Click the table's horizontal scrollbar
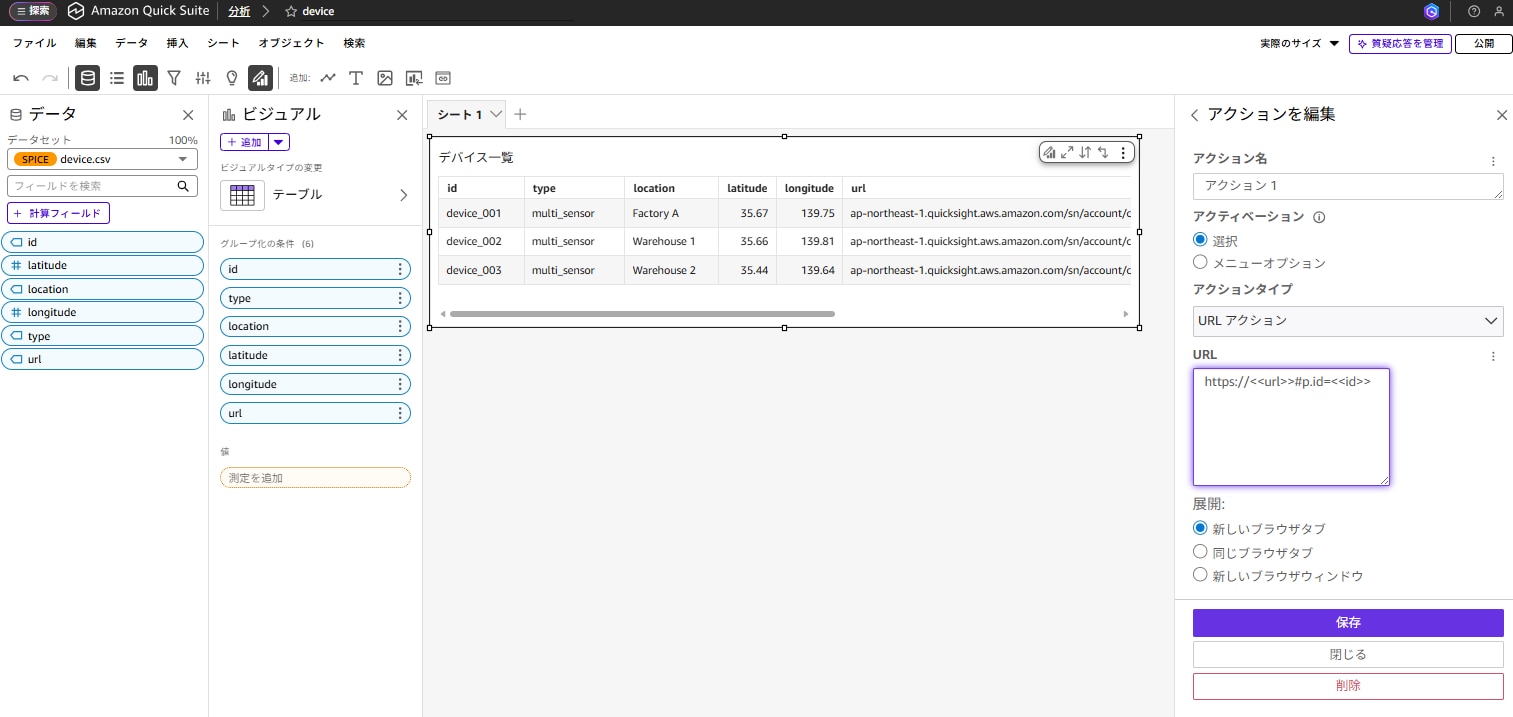The image size is (1513, 717). point(641,314)
